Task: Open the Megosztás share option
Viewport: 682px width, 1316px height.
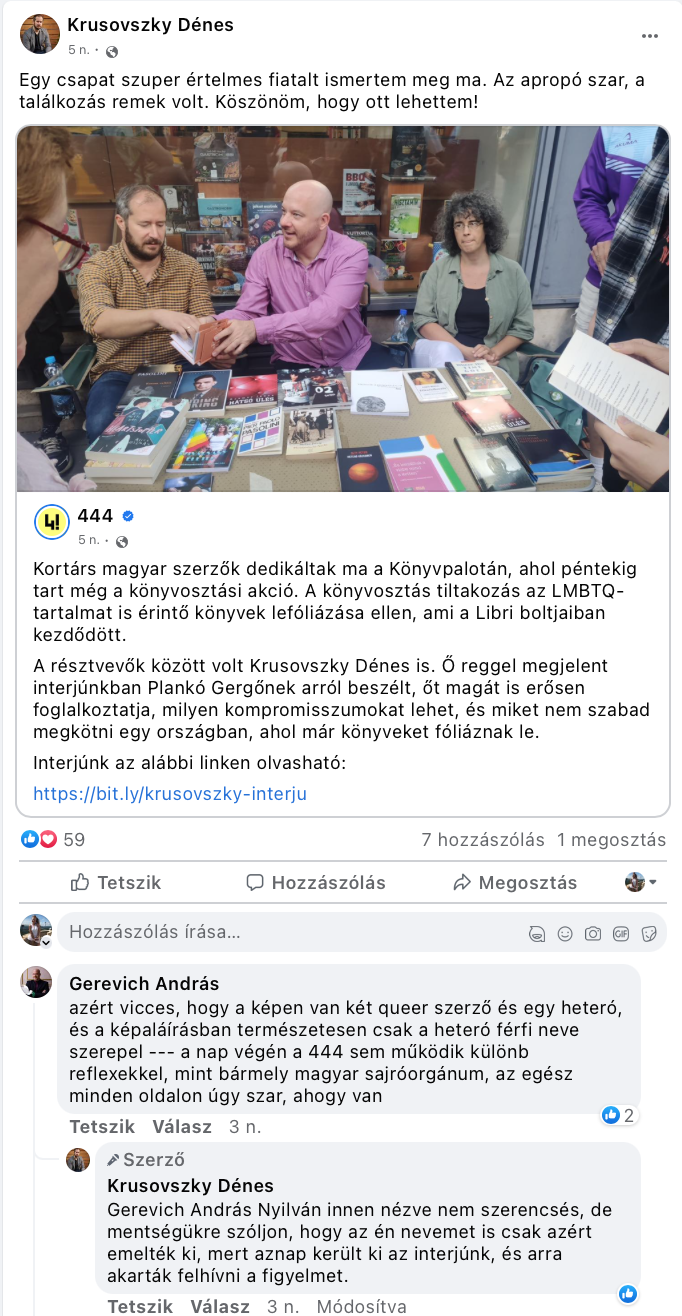Action: tap(515, 883)
